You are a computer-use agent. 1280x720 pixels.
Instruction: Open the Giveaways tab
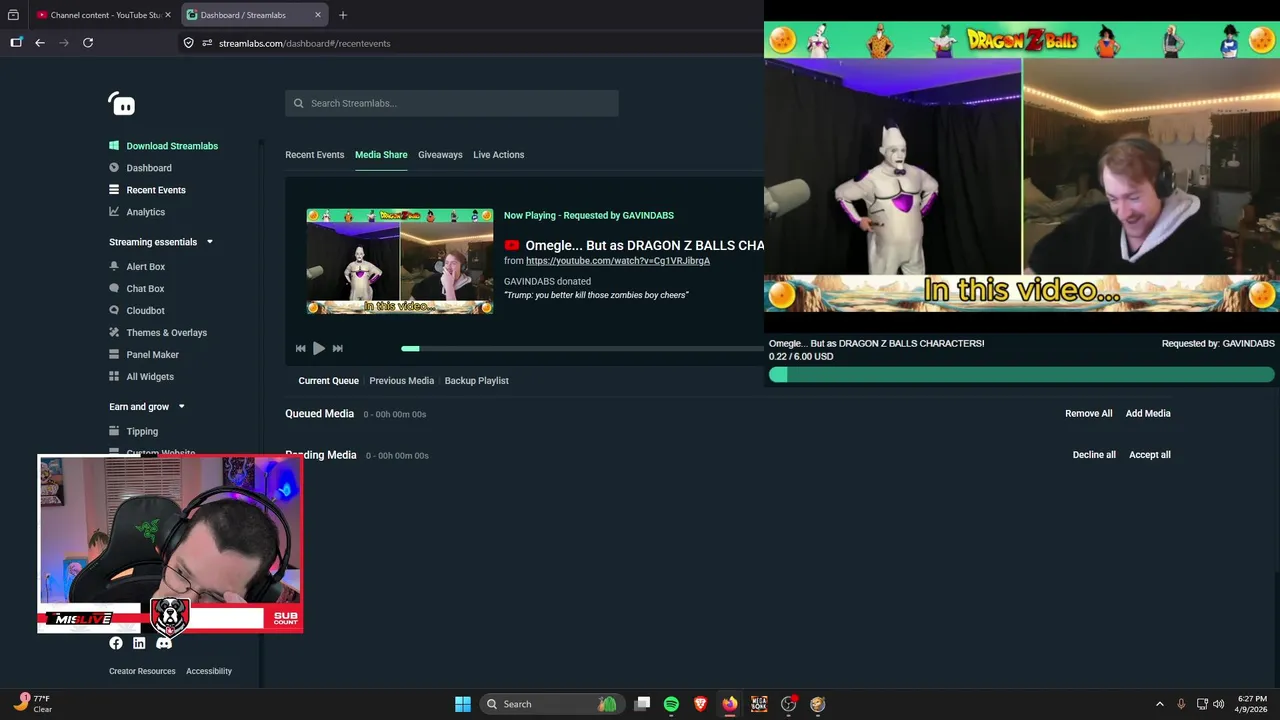(x=440, y=155)
